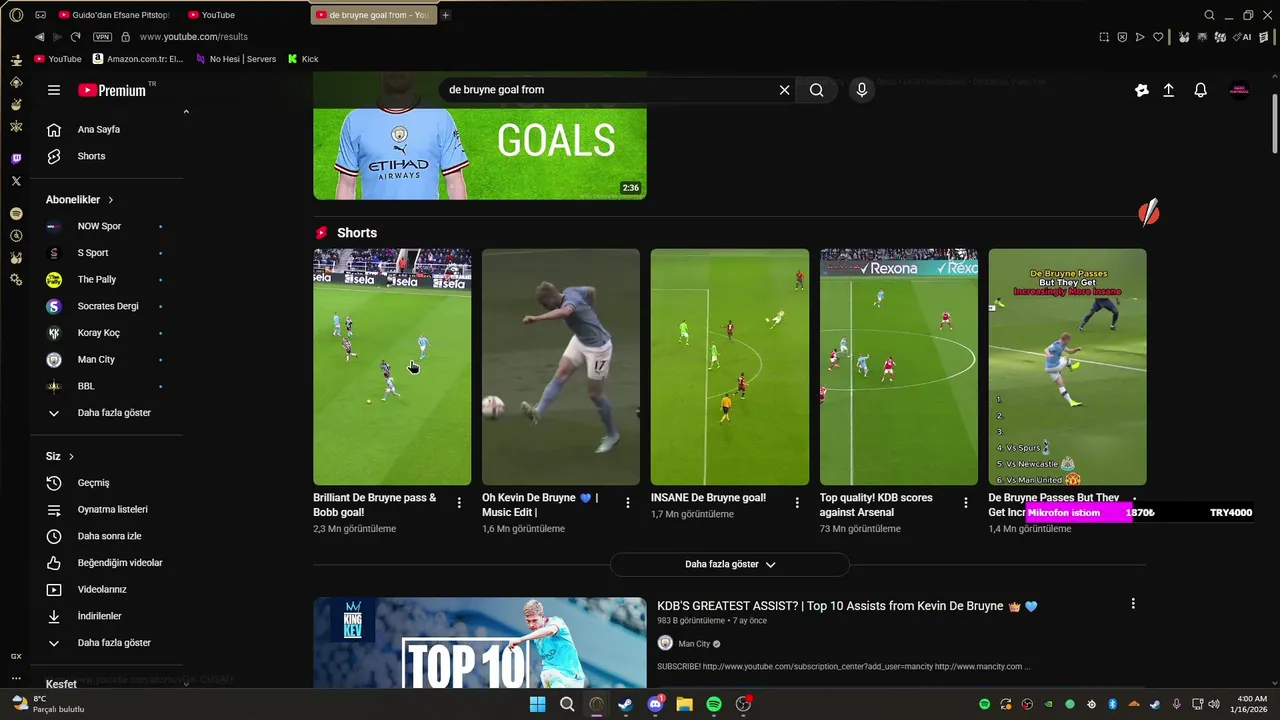Open the YouTube upload arrow icon
The width and height of the screenshot is (1280, 720).
click(1168, 90)
